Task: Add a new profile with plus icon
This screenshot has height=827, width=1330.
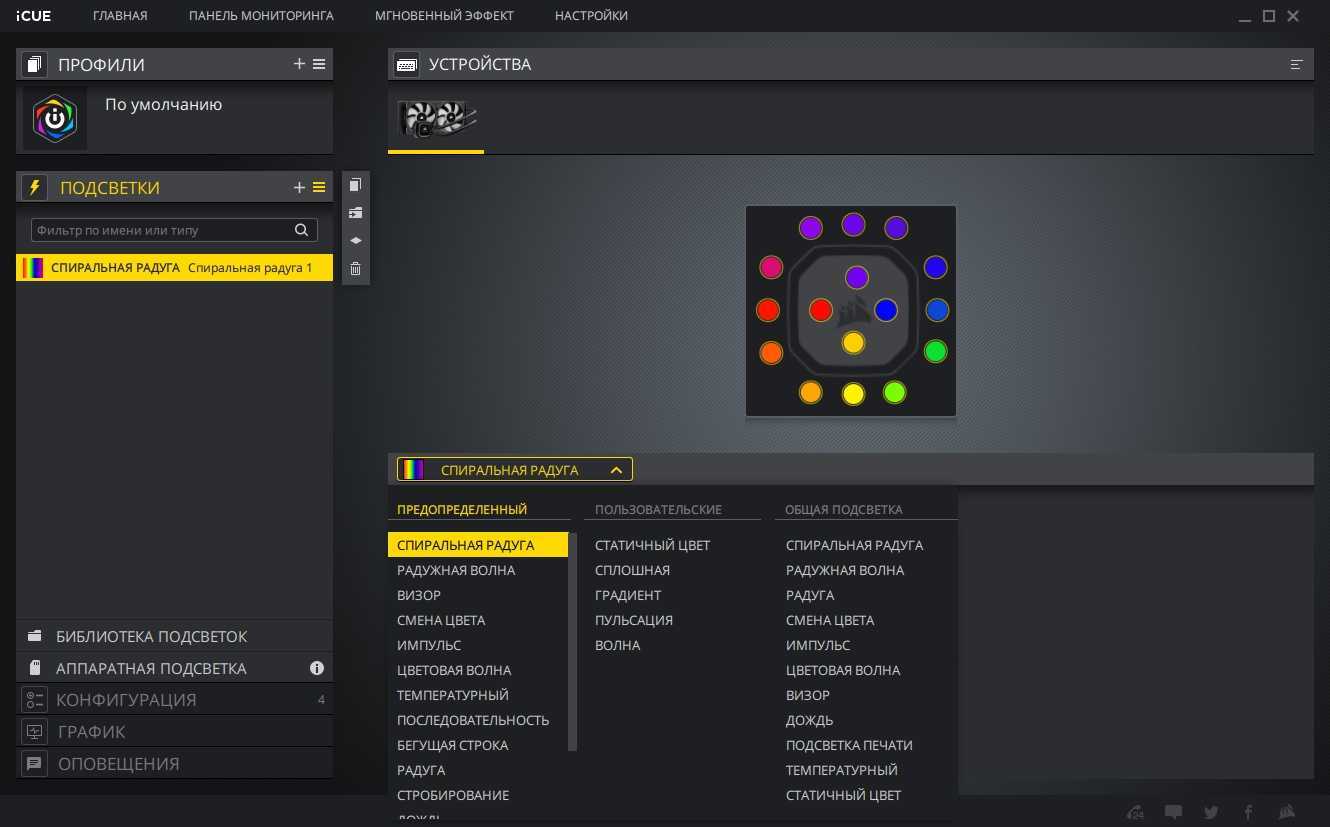Action: 299,64
